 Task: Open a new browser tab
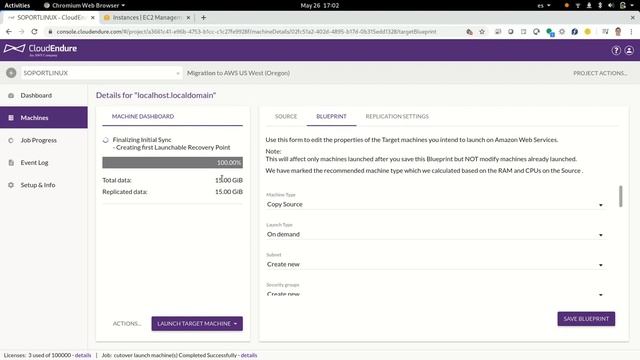click(203, 18)
